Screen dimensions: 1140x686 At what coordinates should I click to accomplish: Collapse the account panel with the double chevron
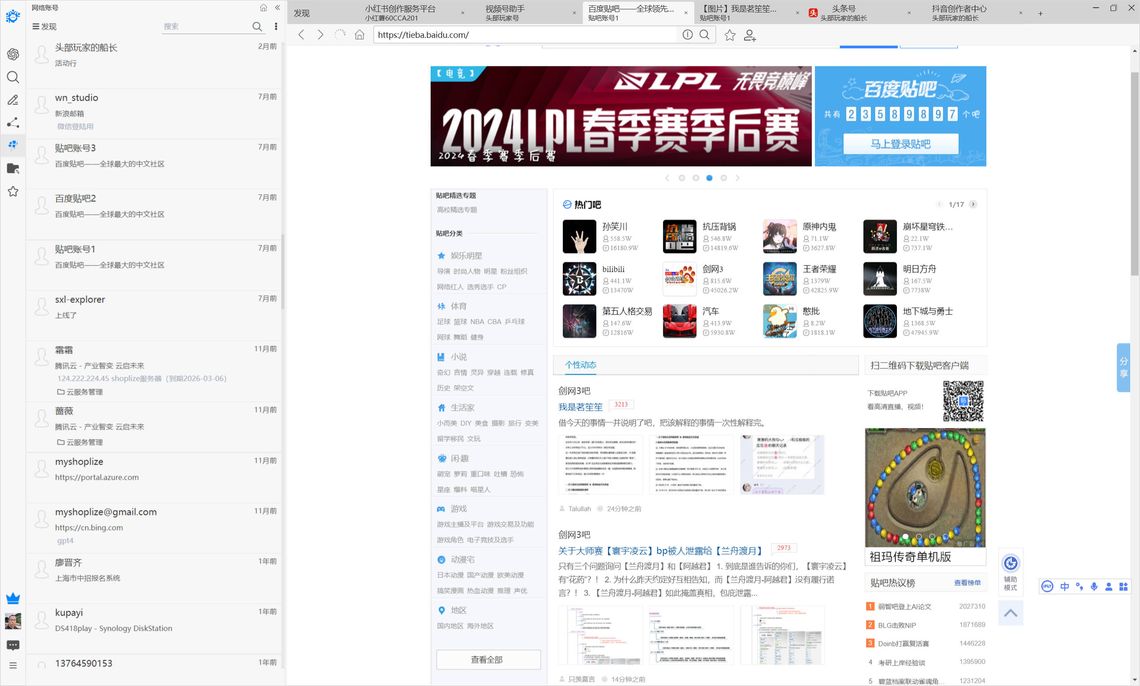point(277,7)
